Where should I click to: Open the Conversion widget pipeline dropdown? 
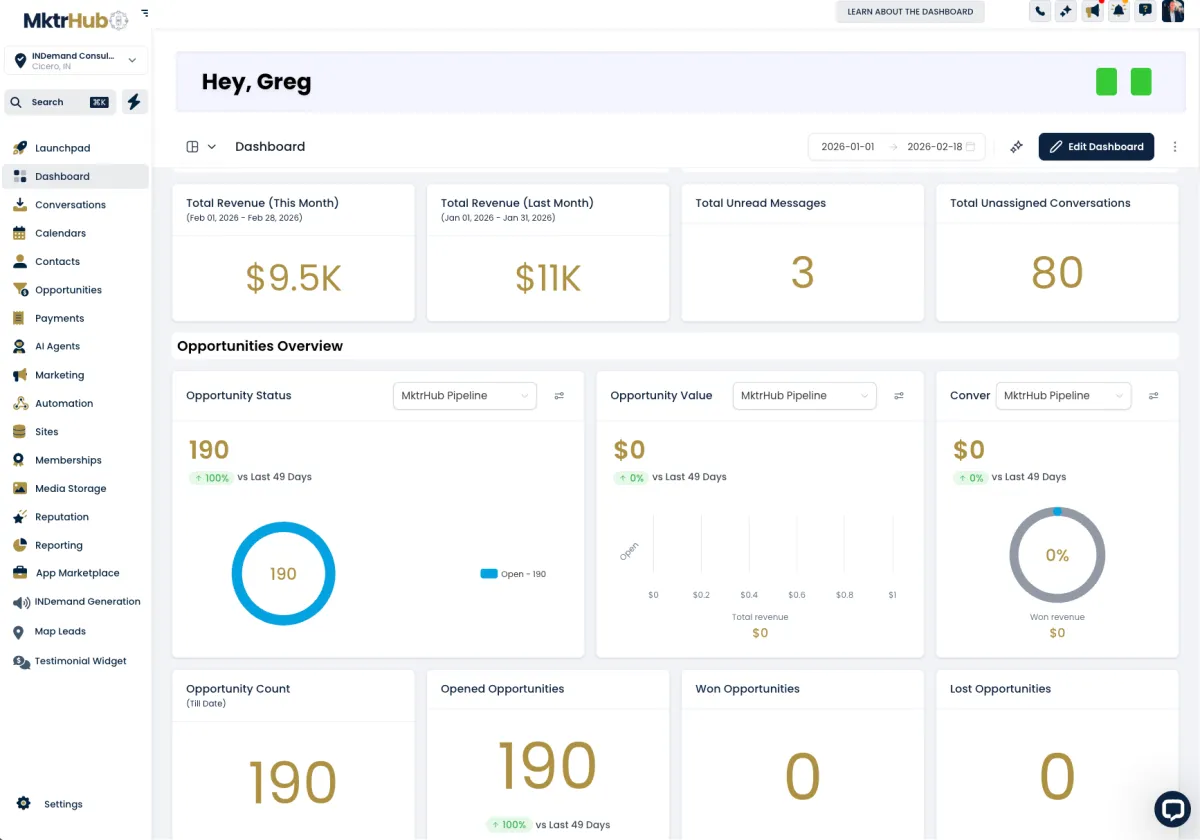tap(1063, 396)
